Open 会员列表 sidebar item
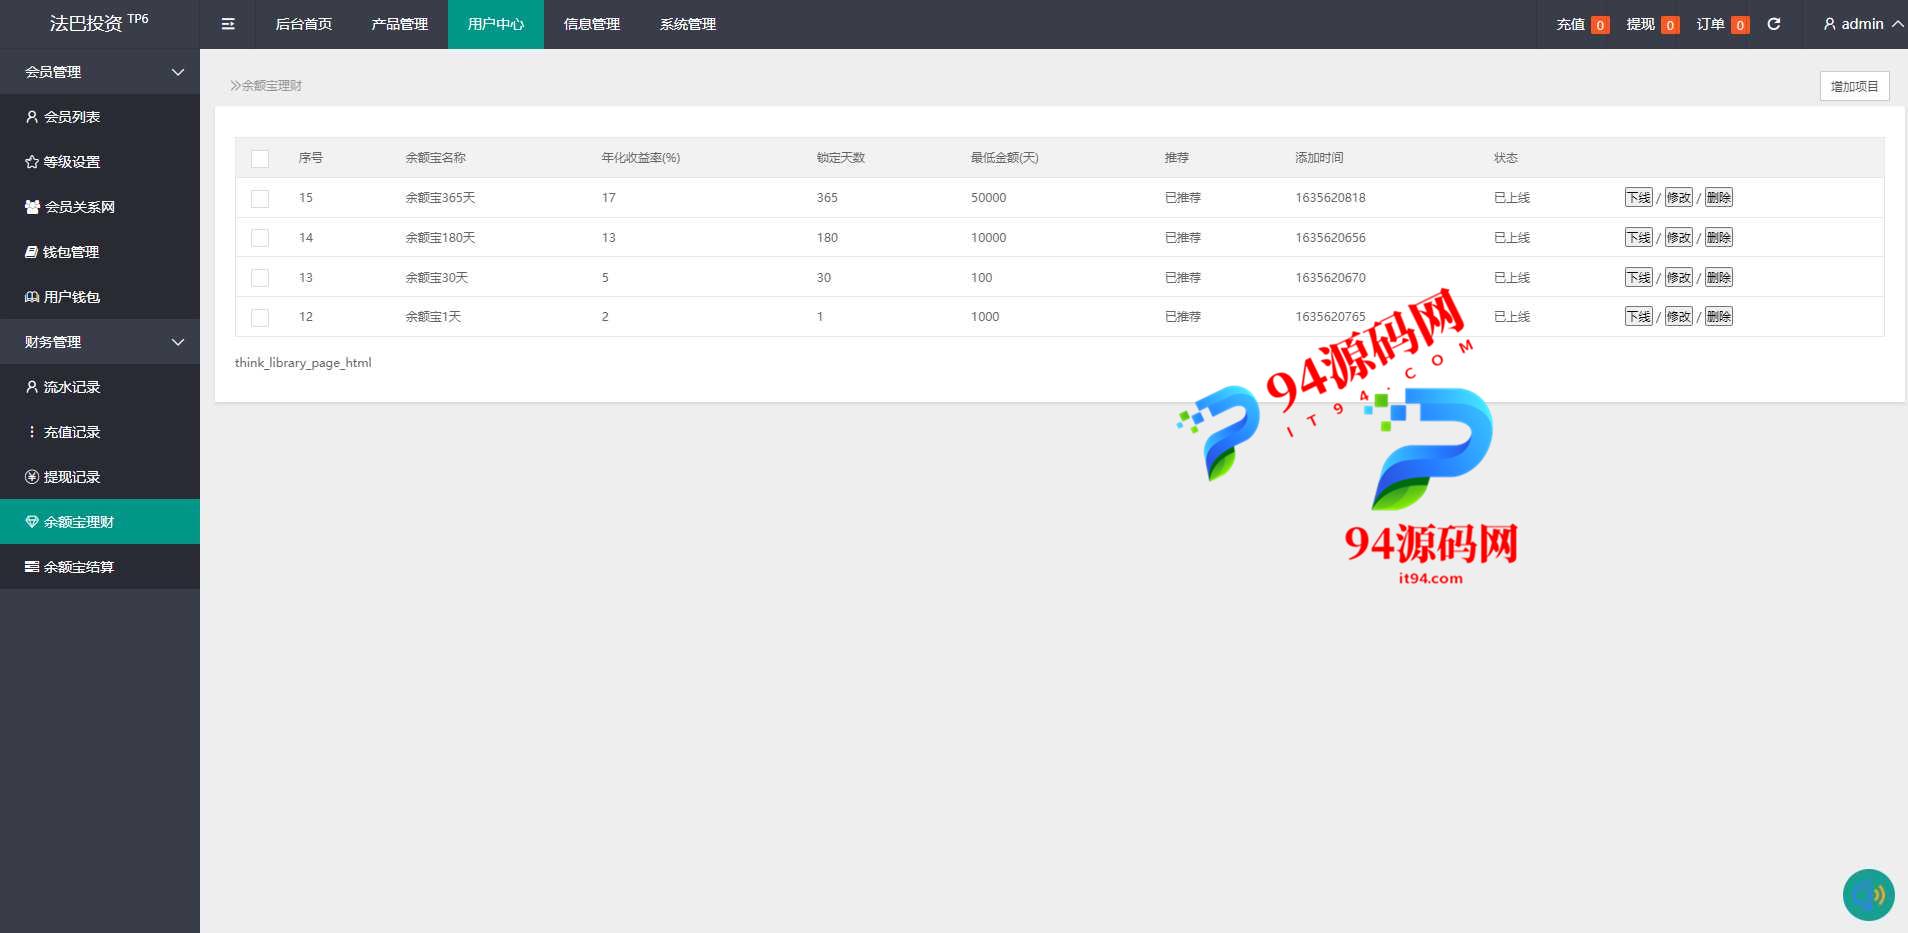The image size is (1908, 933). click(100, 117)
